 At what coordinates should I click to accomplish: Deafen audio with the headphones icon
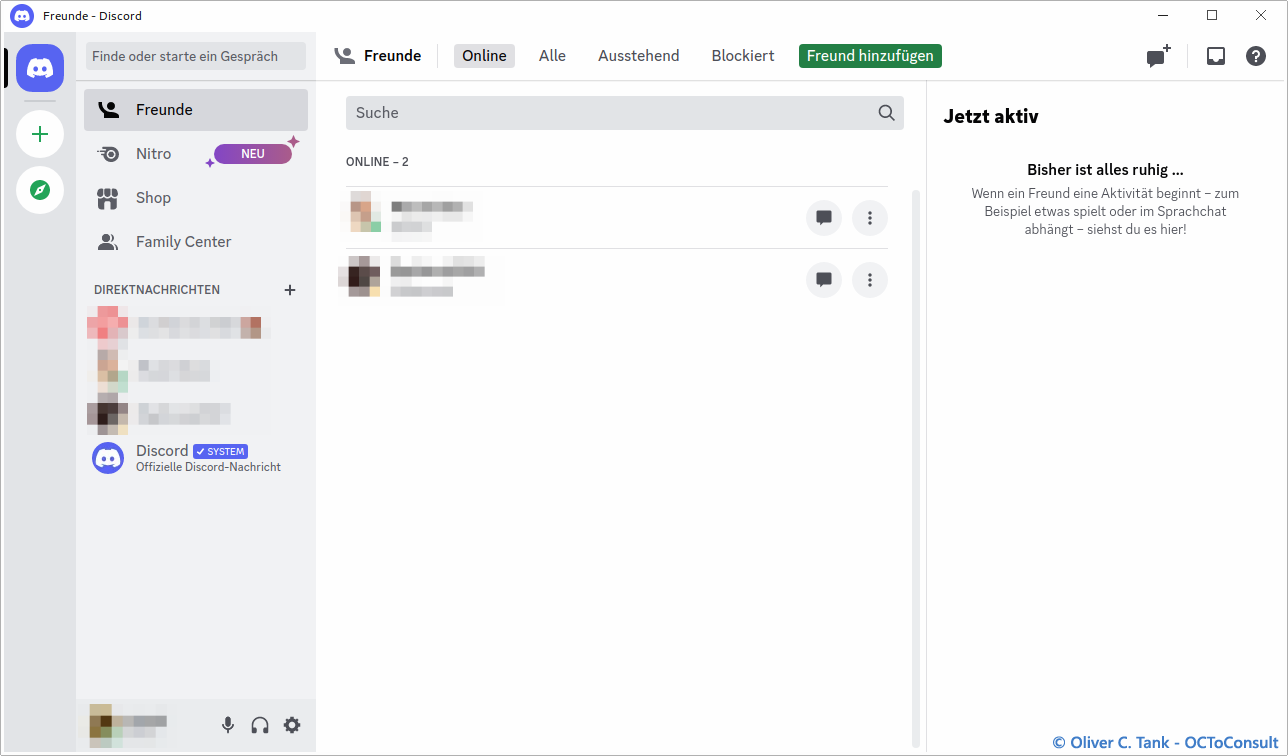260,725
